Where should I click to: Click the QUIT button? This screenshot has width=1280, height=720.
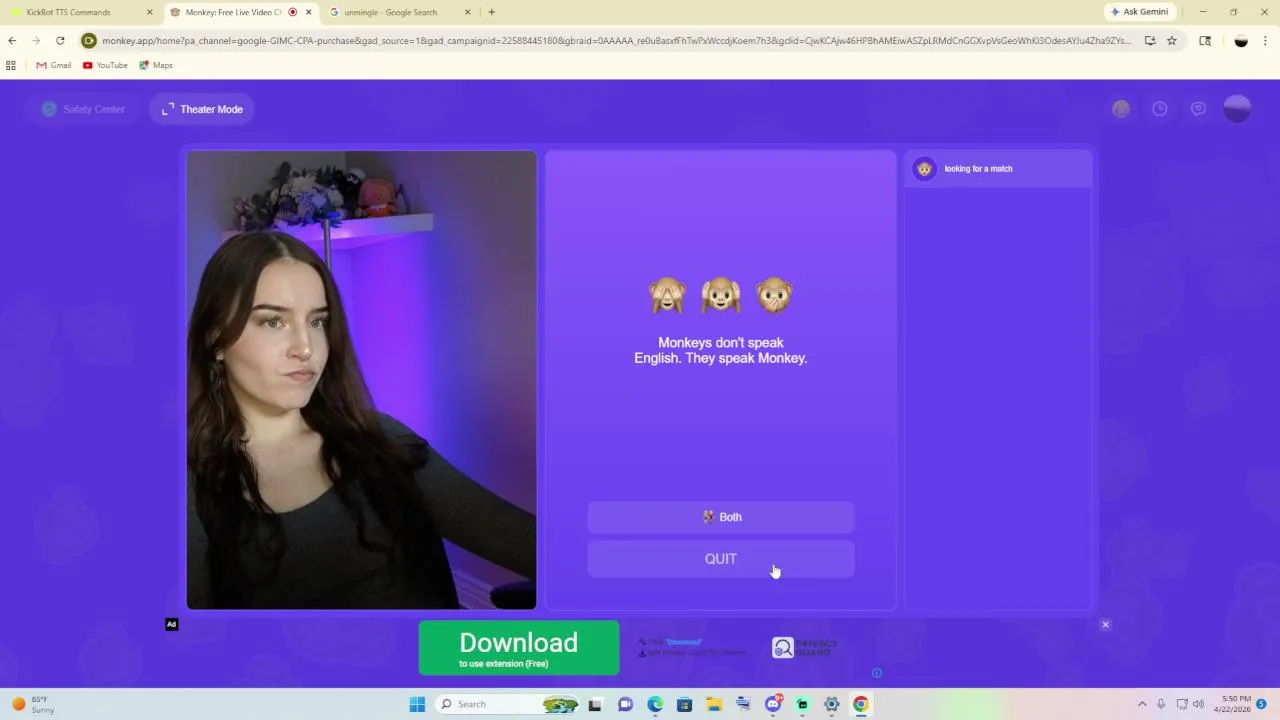(x=720, y=559)
